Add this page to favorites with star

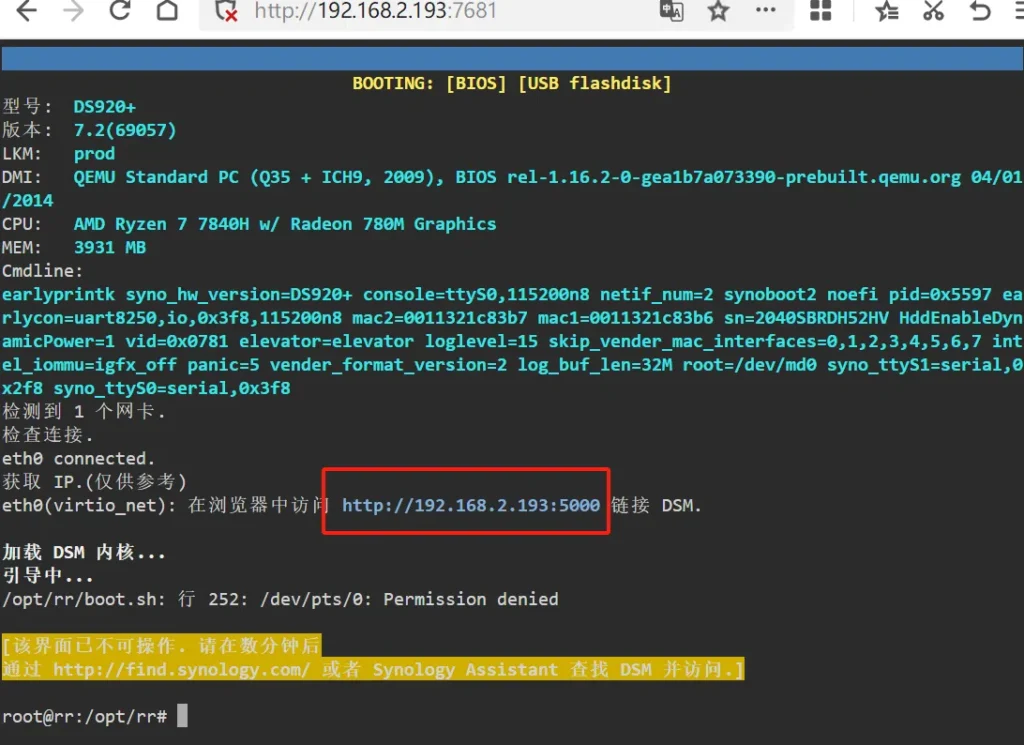(718, 11)
